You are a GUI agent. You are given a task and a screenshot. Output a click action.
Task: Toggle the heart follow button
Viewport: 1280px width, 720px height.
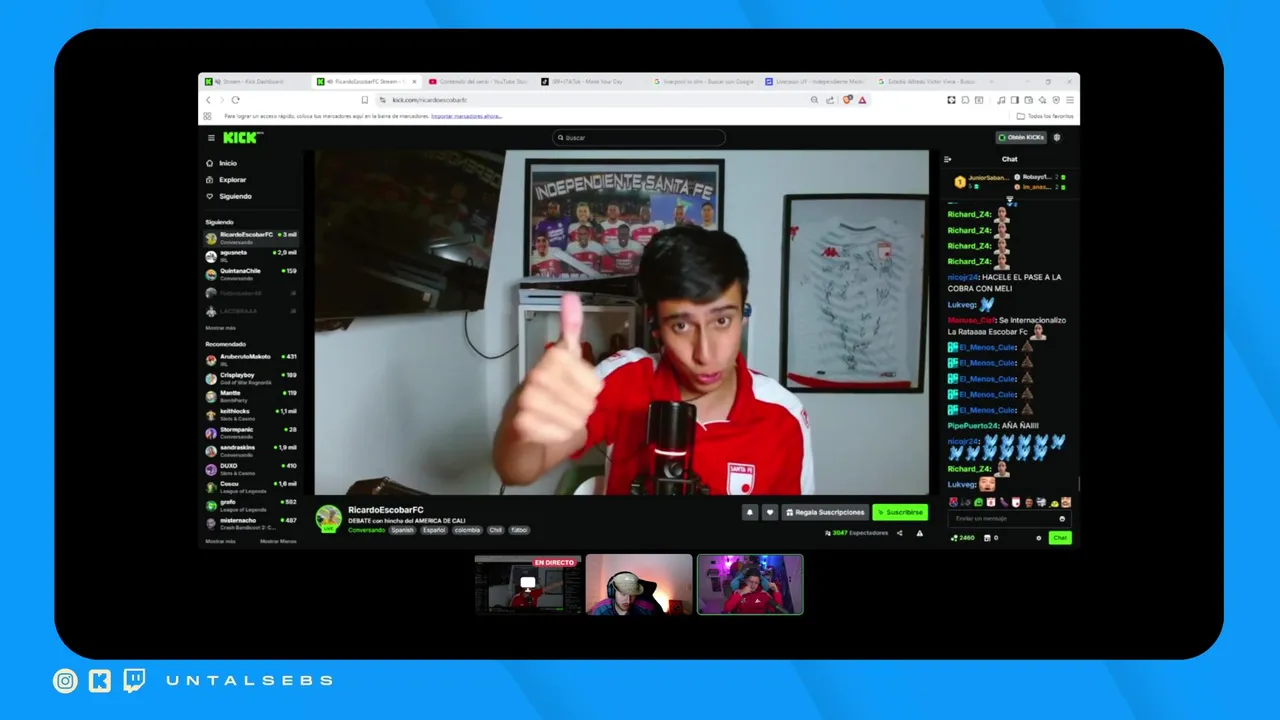[769, 512]
